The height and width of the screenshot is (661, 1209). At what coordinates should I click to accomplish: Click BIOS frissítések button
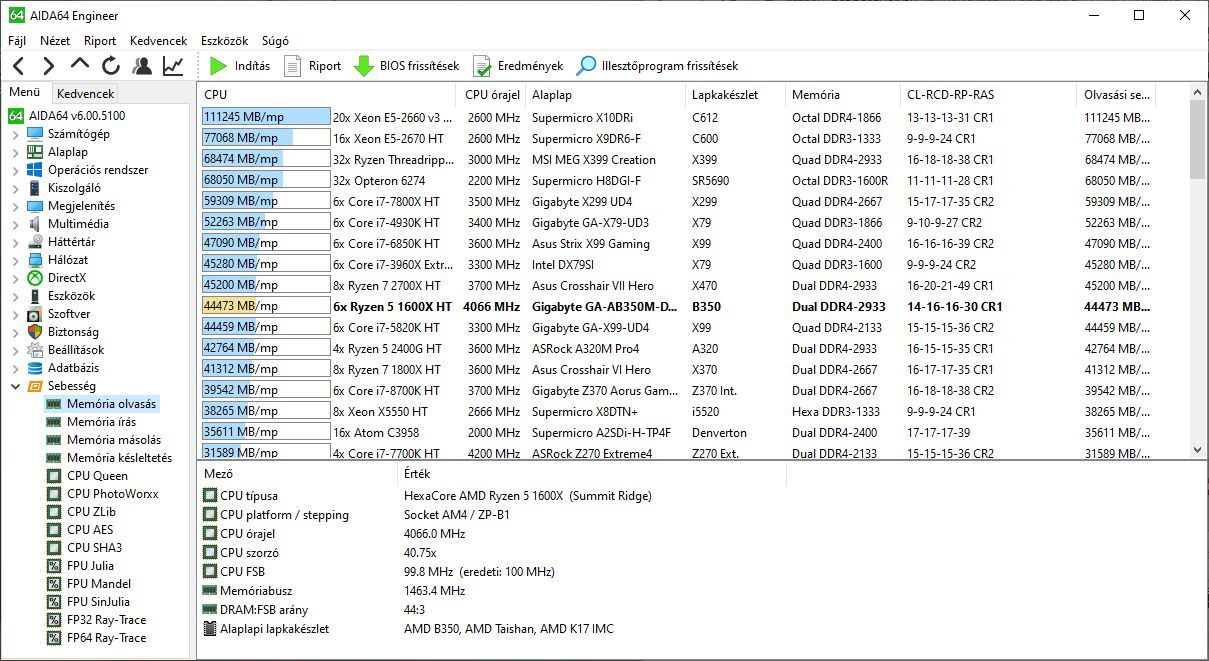pyautogui.click(x=407, y=66)
